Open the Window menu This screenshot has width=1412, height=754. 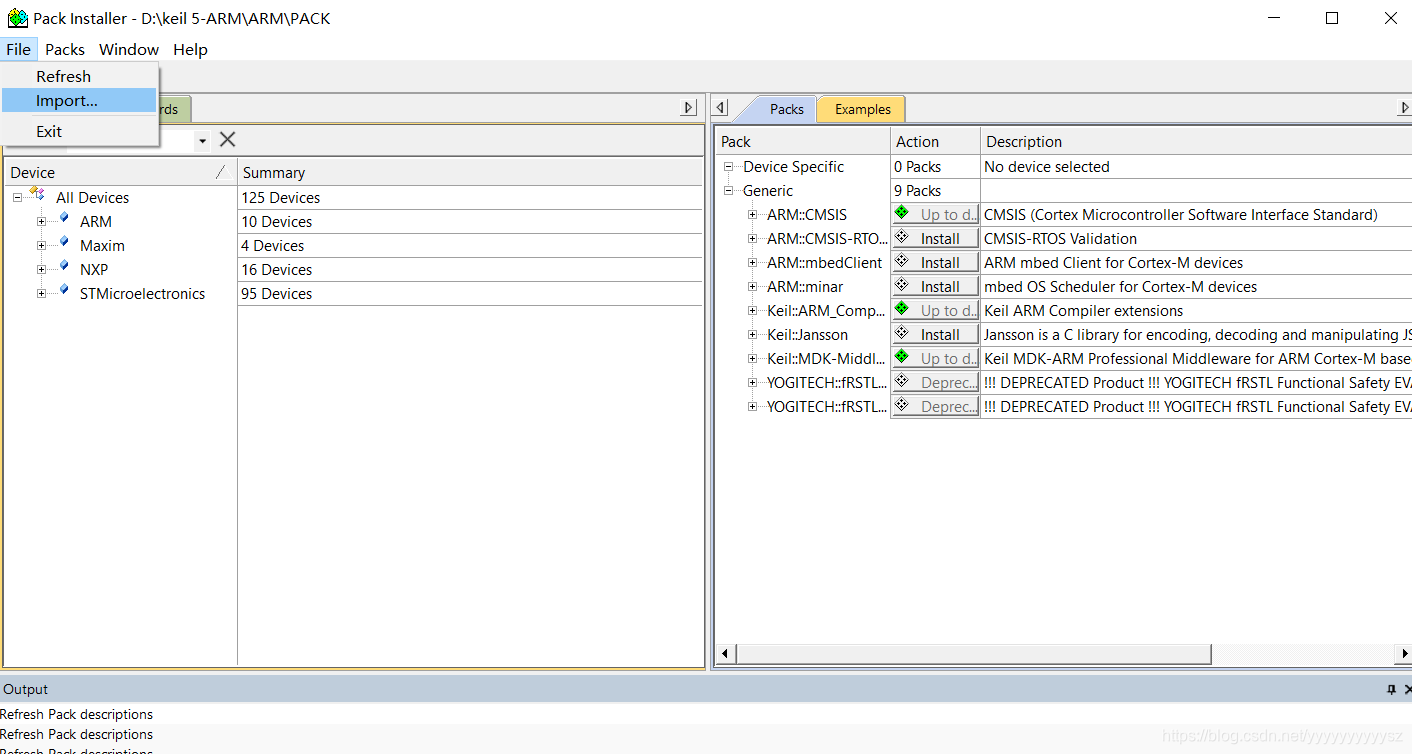coord(129,49)
